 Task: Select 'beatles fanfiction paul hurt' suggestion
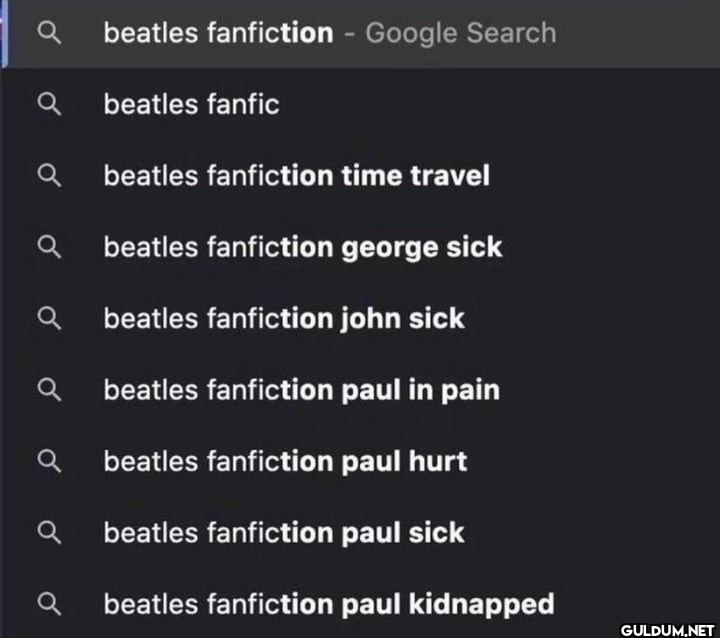pyautogui.click(x=285, y=462)
